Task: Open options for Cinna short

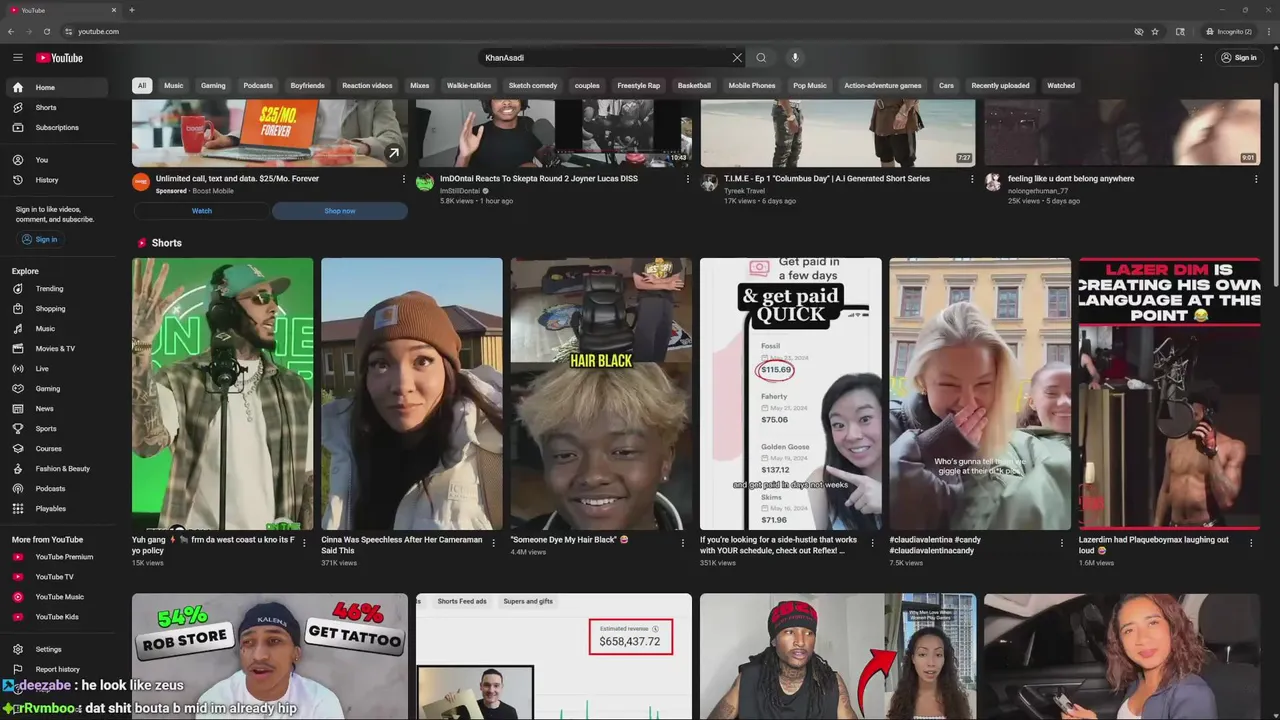Action: click(x=494, y=543)
